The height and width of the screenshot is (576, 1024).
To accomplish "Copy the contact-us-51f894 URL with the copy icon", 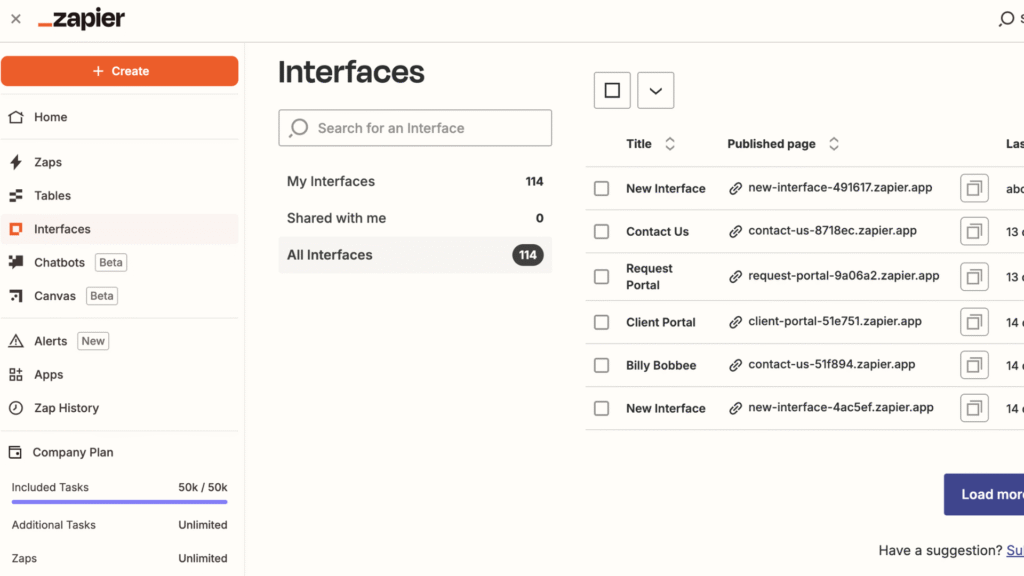I will pyautogui.click(x=974, y=365).
